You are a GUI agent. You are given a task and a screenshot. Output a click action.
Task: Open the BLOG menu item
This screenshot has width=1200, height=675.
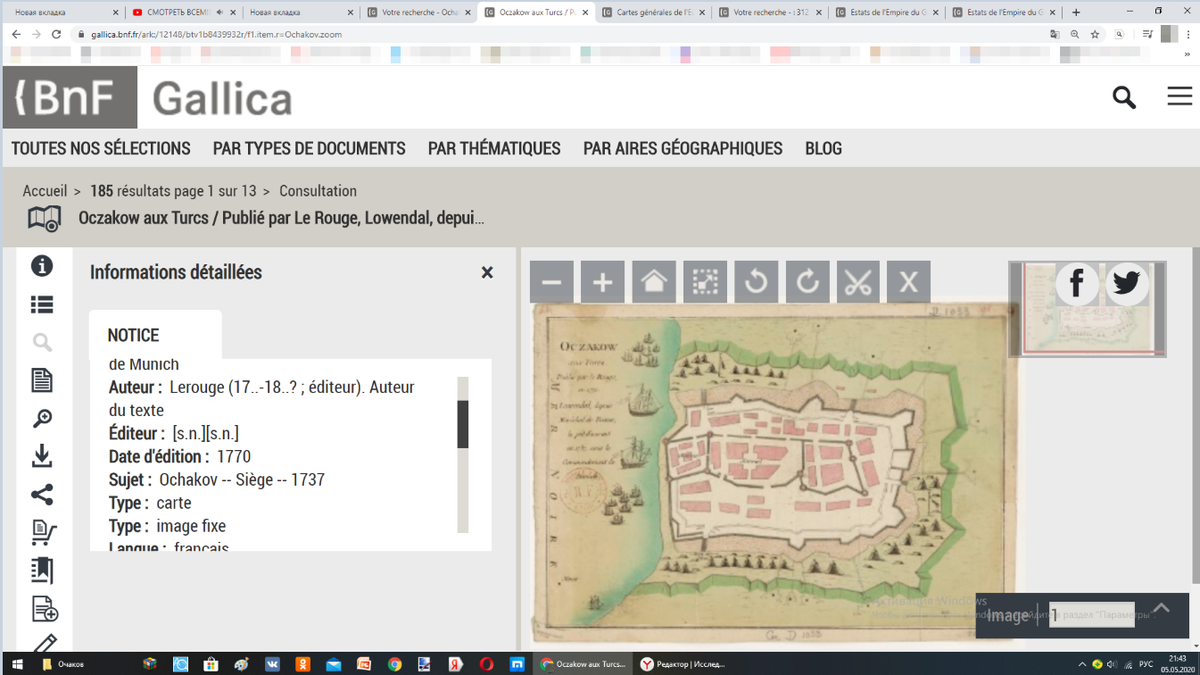click(823, 148)
